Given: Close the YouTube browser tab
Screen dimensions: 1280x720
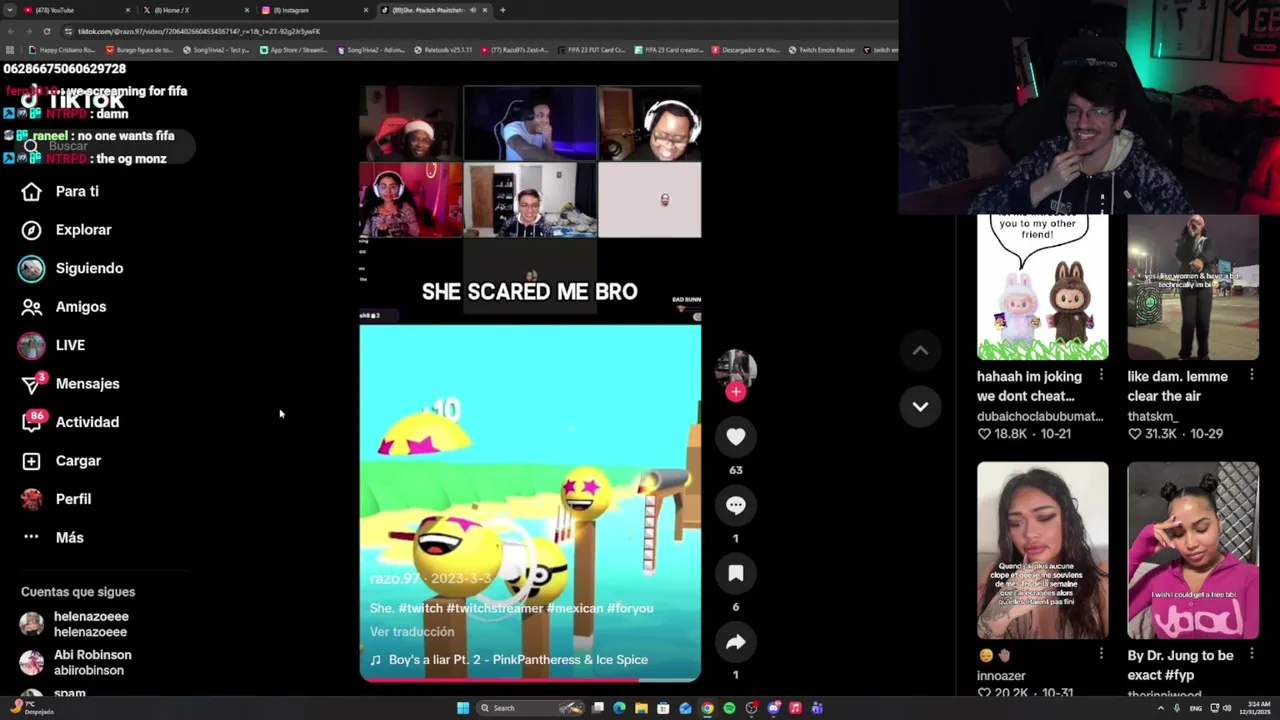Looking at the screenshot, I should click(128, 10).
